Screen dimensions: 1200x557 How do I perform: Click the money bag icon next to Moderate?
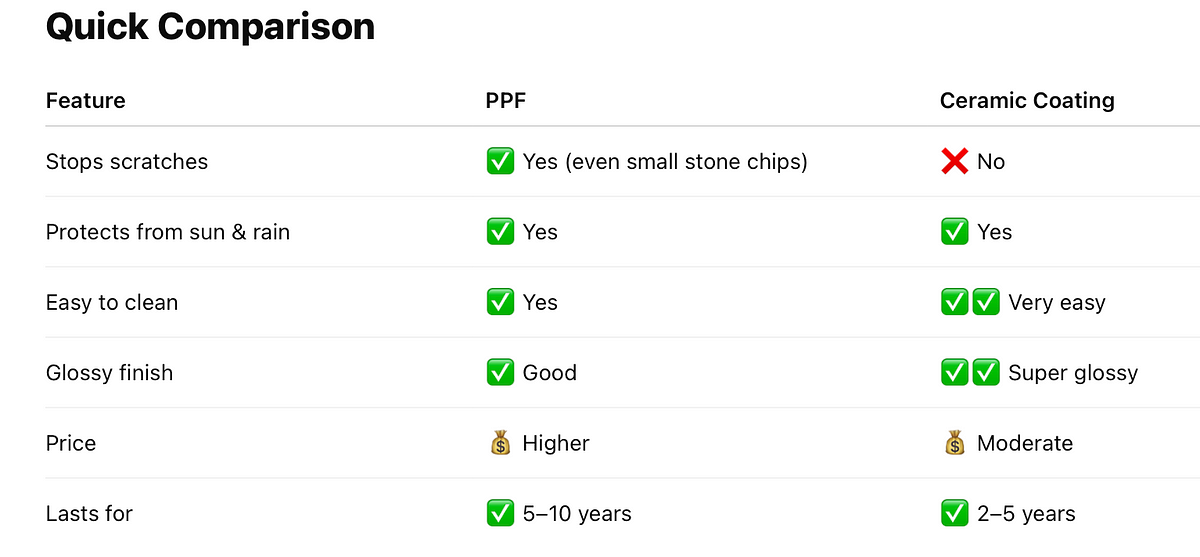(955, 442)
